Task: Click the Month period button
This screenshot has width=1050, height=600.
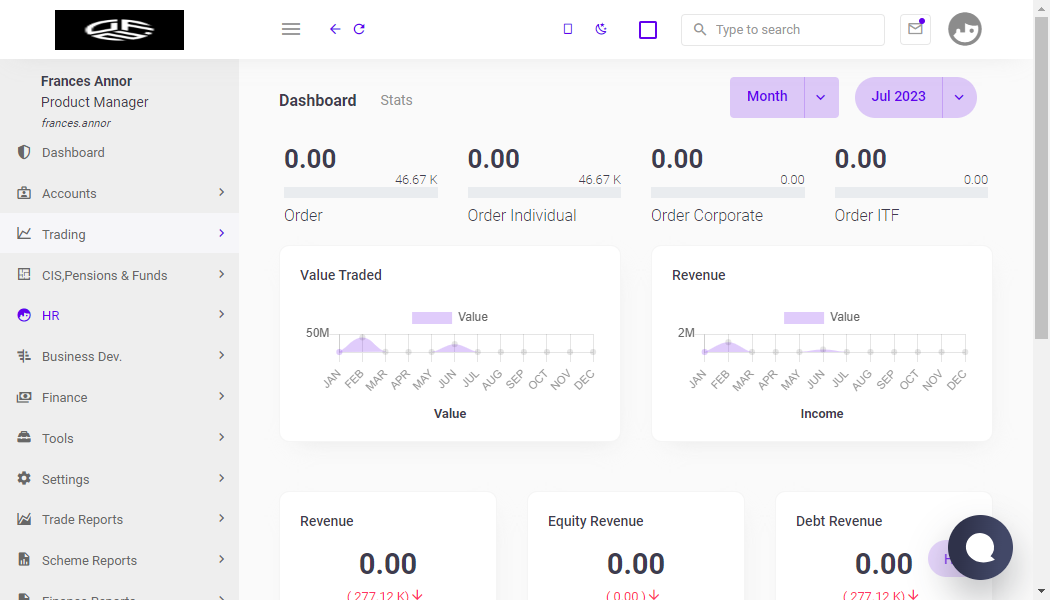Action: click(x=767, y=97)
